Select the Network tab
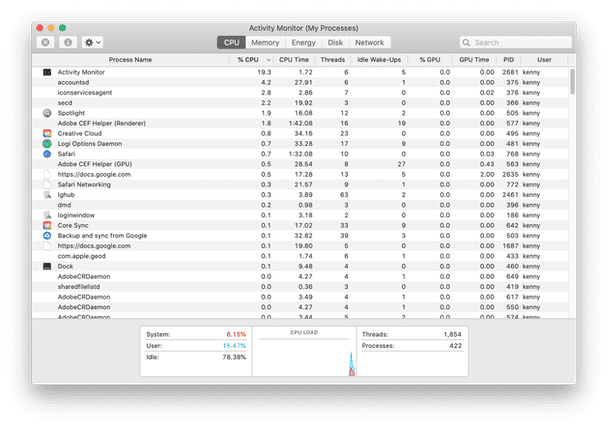The height and width of the screenshot is (427, 608). (369, 43)
